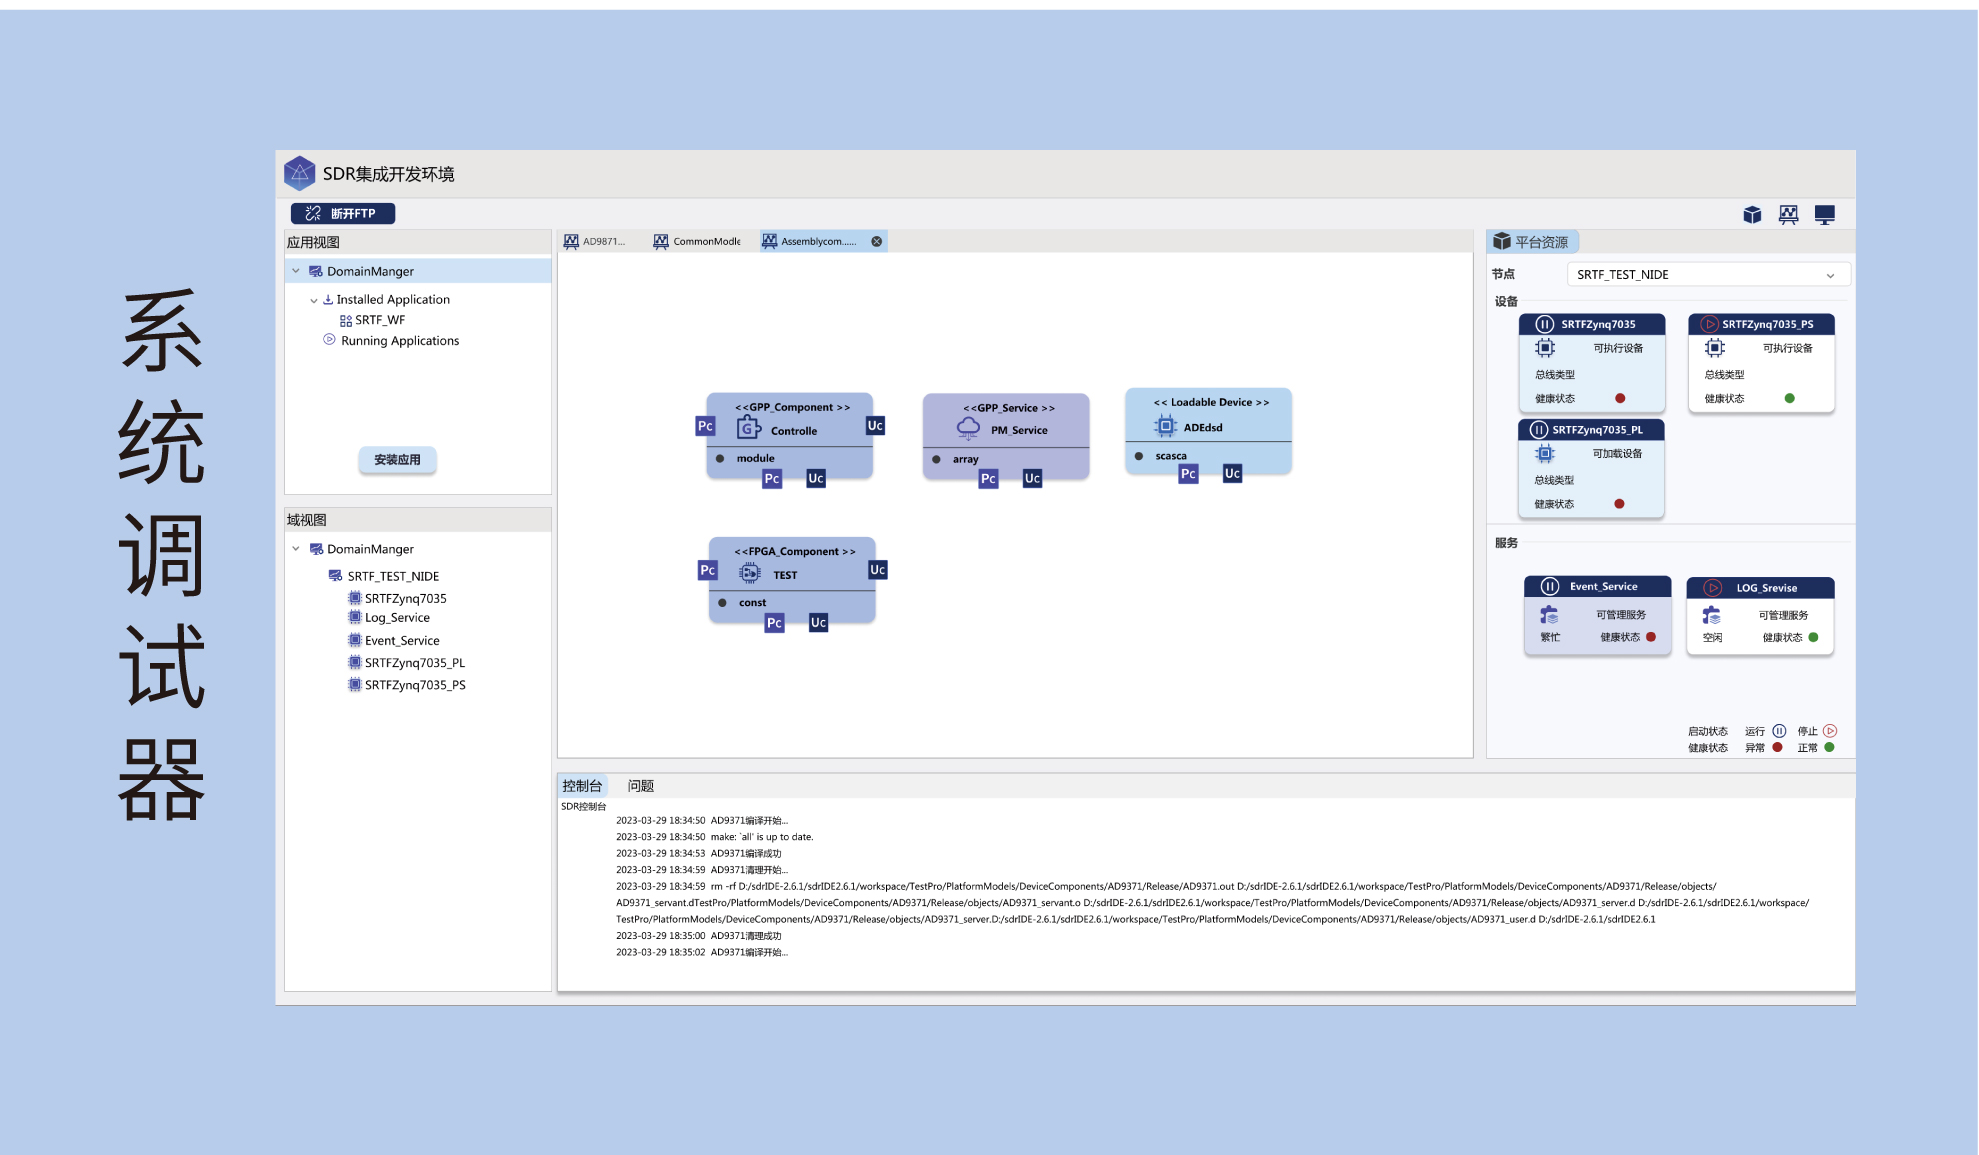The image size is (1979, 1155).
Task: Click the 安装应用 button
Action: [x=397, y=460]
